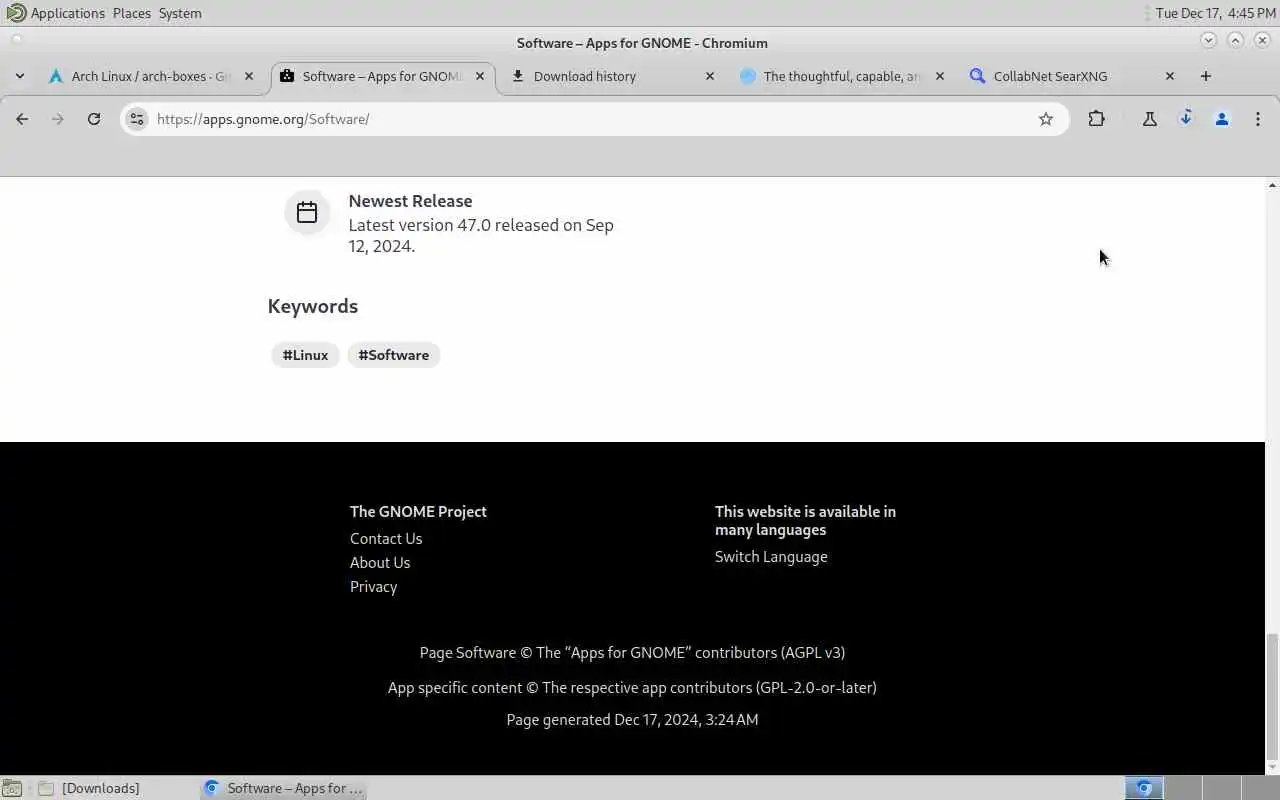Click the #Linux keyword tag
The width and height of the screenshot is (1280, 800).
[305, 355]
